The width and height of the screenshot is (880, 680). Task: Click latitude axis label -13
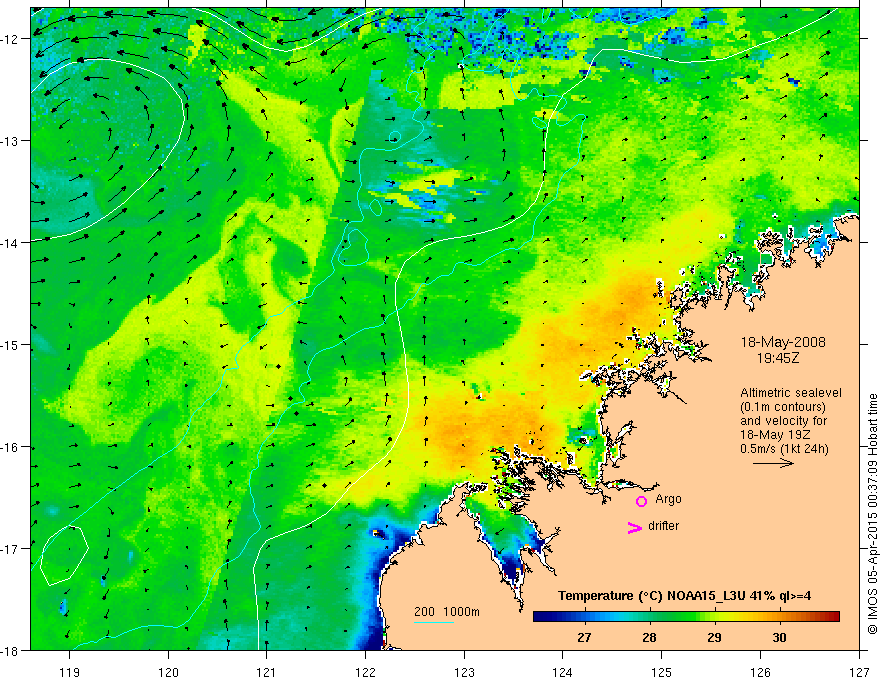click(11, 141)
